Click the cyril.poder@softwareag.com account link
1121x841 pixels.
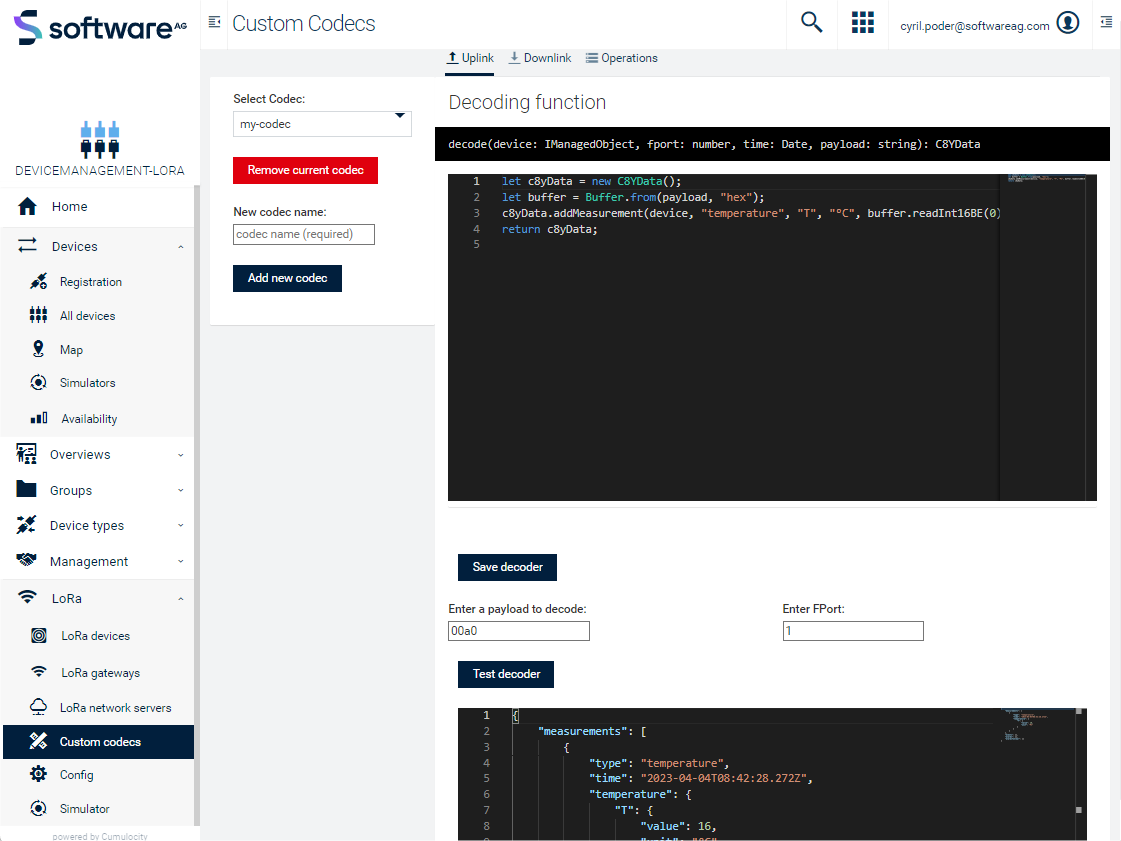[974, 26]
